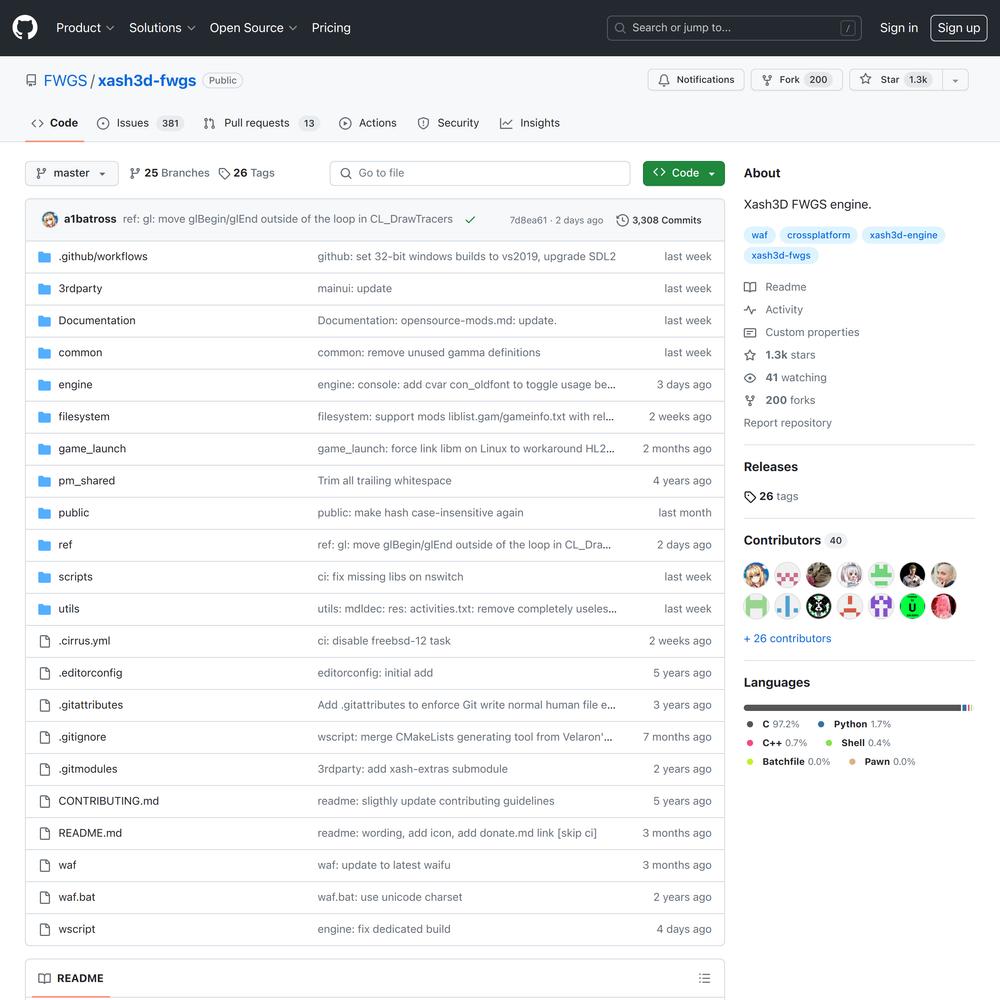Open the Documentation folder icon

coord(44,321)
